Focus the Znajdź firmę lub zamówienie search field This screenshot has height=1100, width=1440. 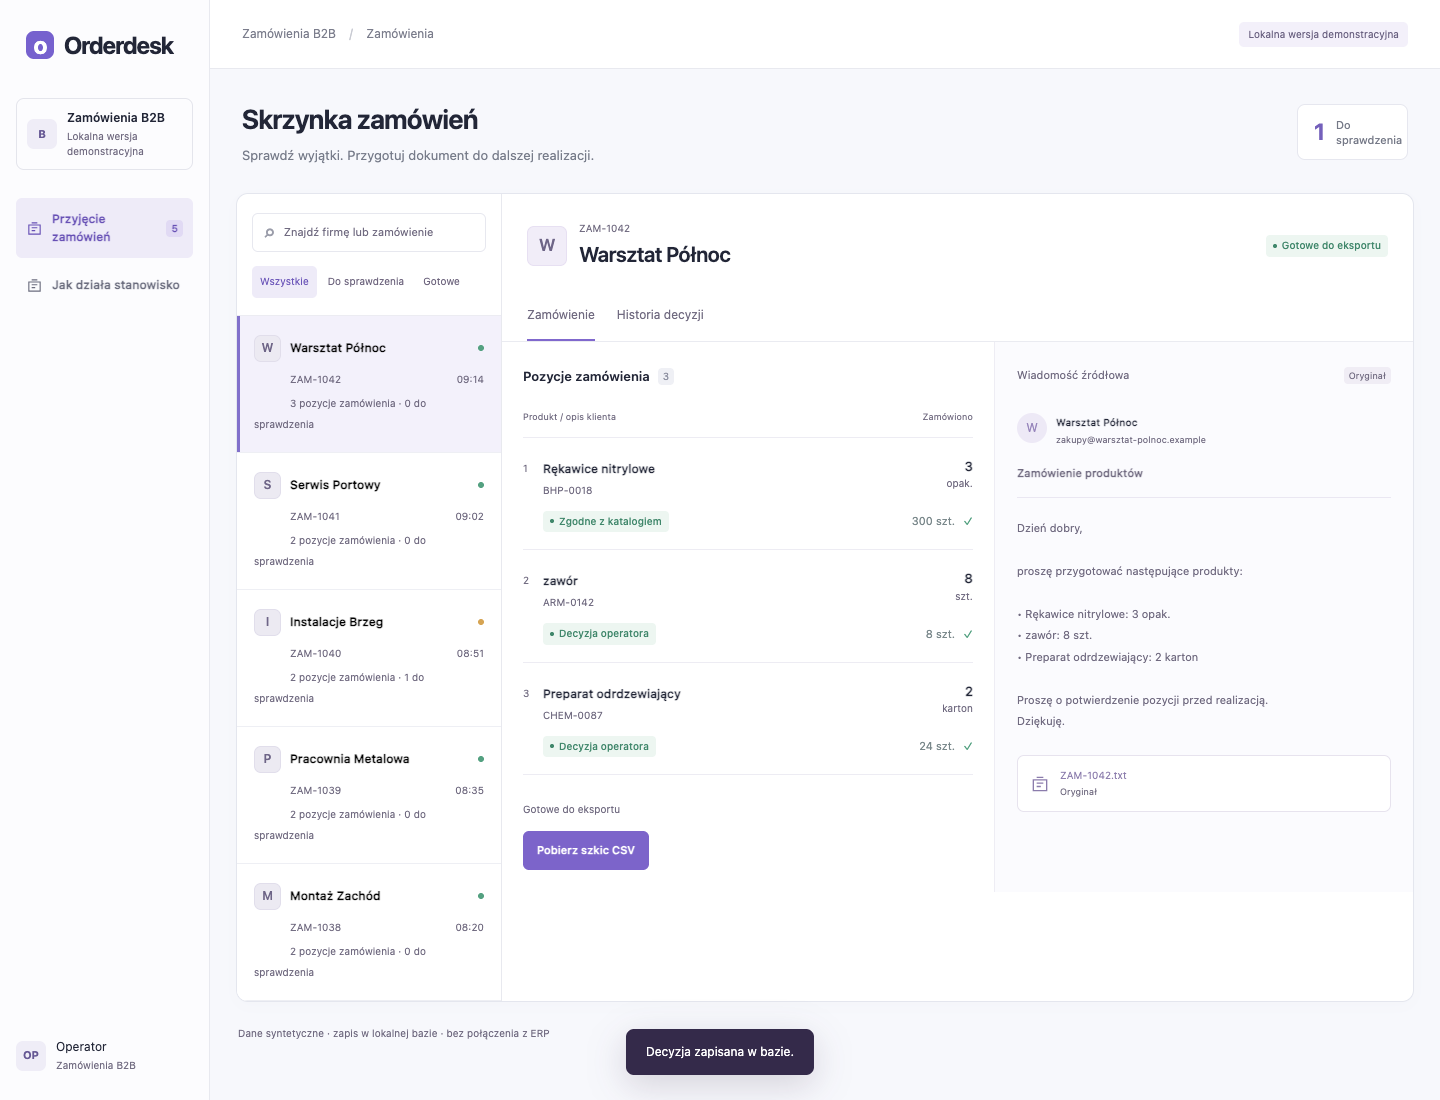click(369, 232)
